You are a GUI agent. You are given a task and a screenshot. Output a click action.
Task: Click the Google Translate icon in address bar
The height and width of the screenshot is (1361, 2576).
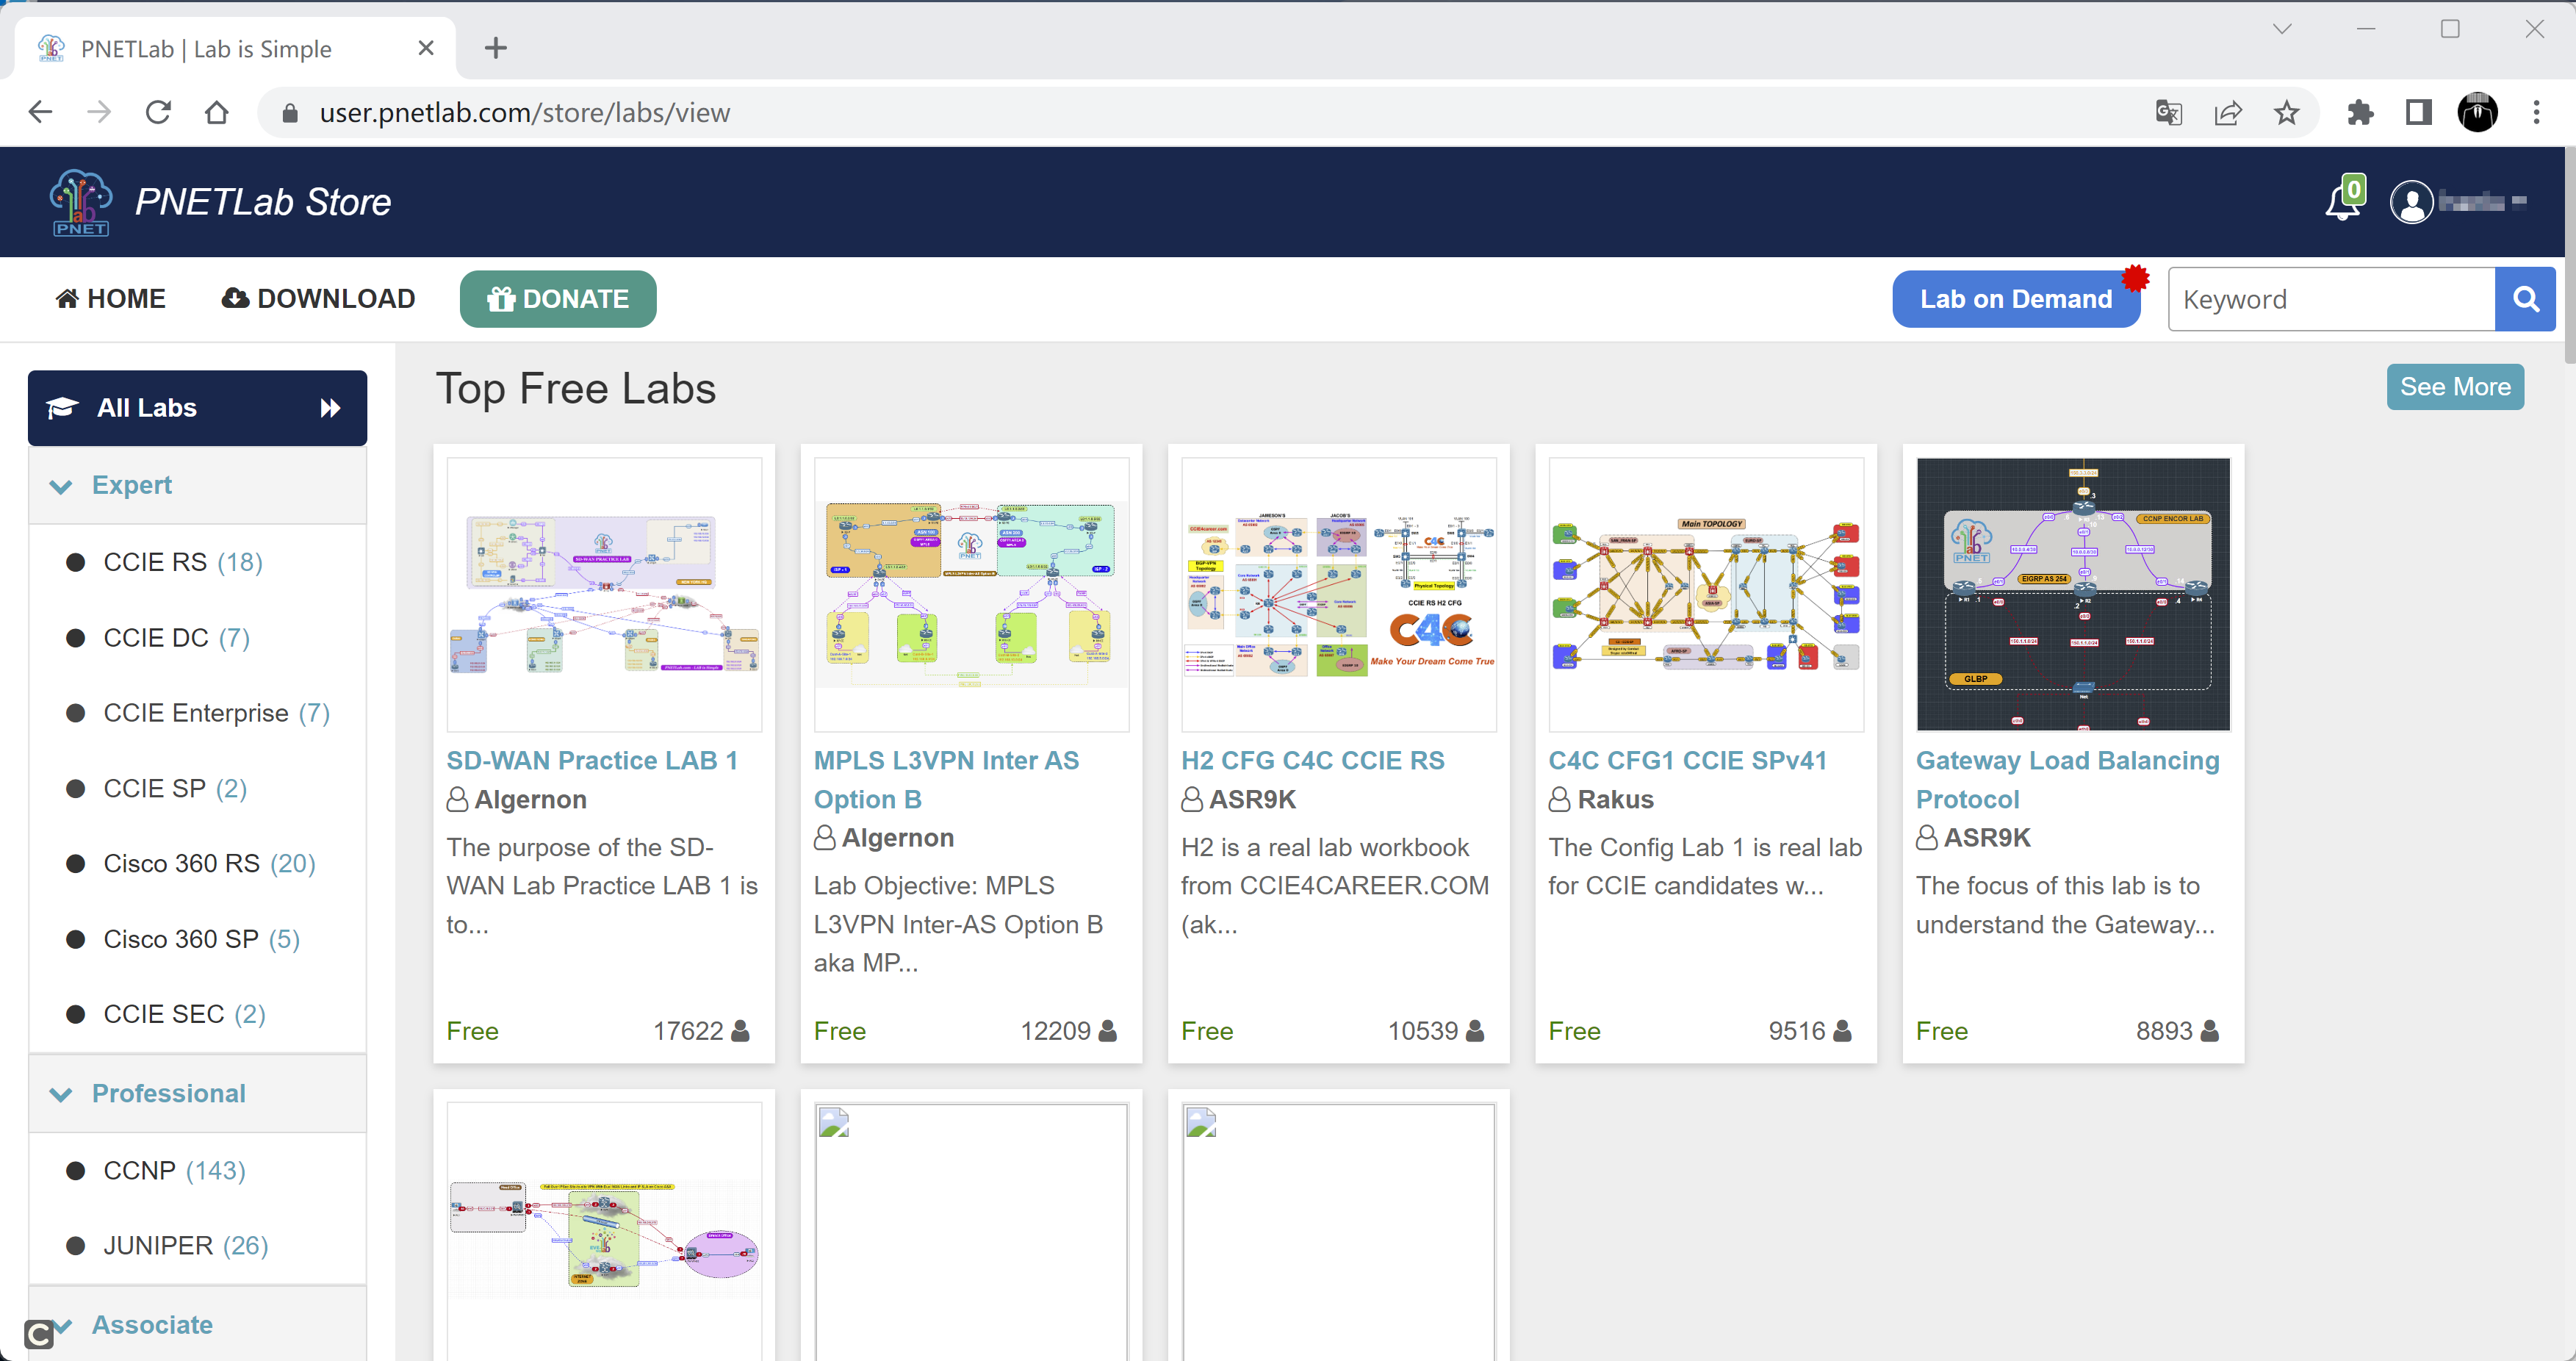point(2169,113)
